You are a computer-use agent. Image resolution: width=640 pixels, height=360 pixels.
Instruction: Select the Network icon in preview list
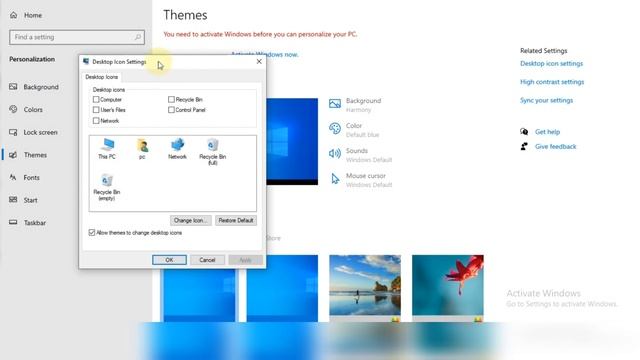(177, 149)
